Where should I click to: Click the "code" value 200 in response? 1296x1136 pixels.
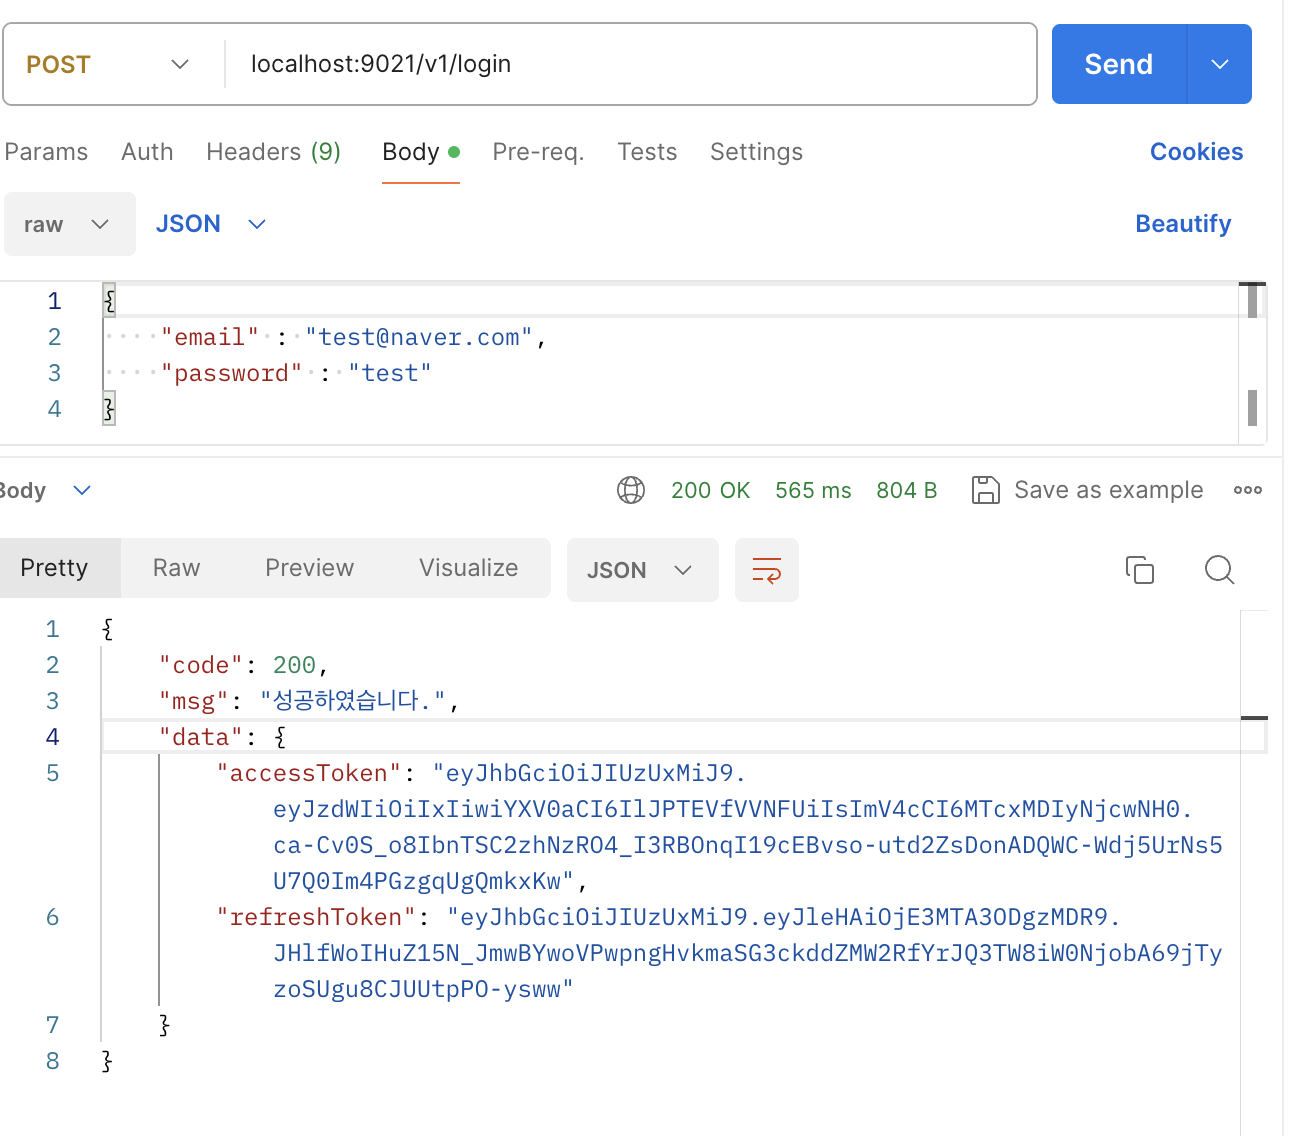[x=294, y=665]
